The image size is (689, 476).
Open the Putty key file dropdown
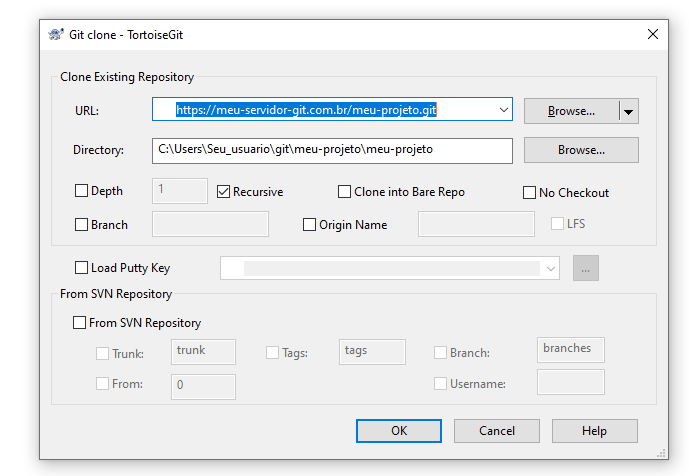(551, 269)
